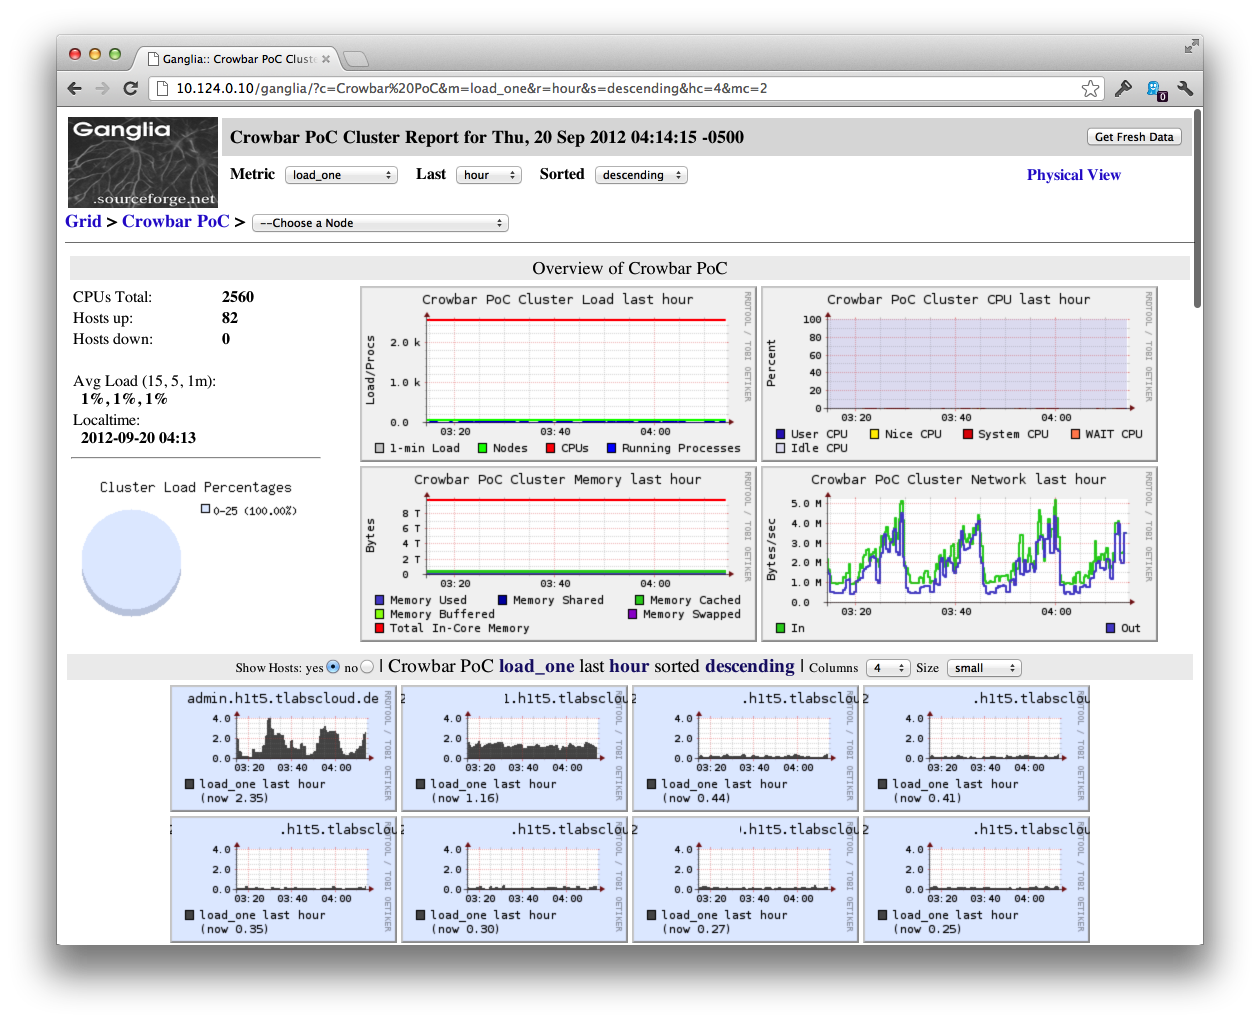This screenshot has height=1024, width=1260.
Task: Click the purple Memory Swapped legend swatch
Action: point(632,614)
